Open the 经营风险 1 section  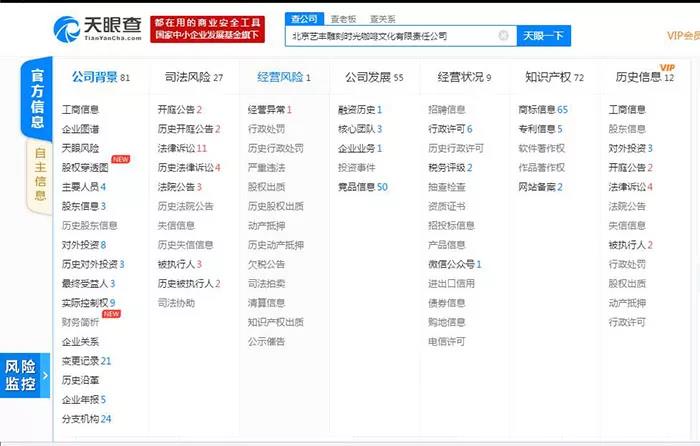(284, 77)
